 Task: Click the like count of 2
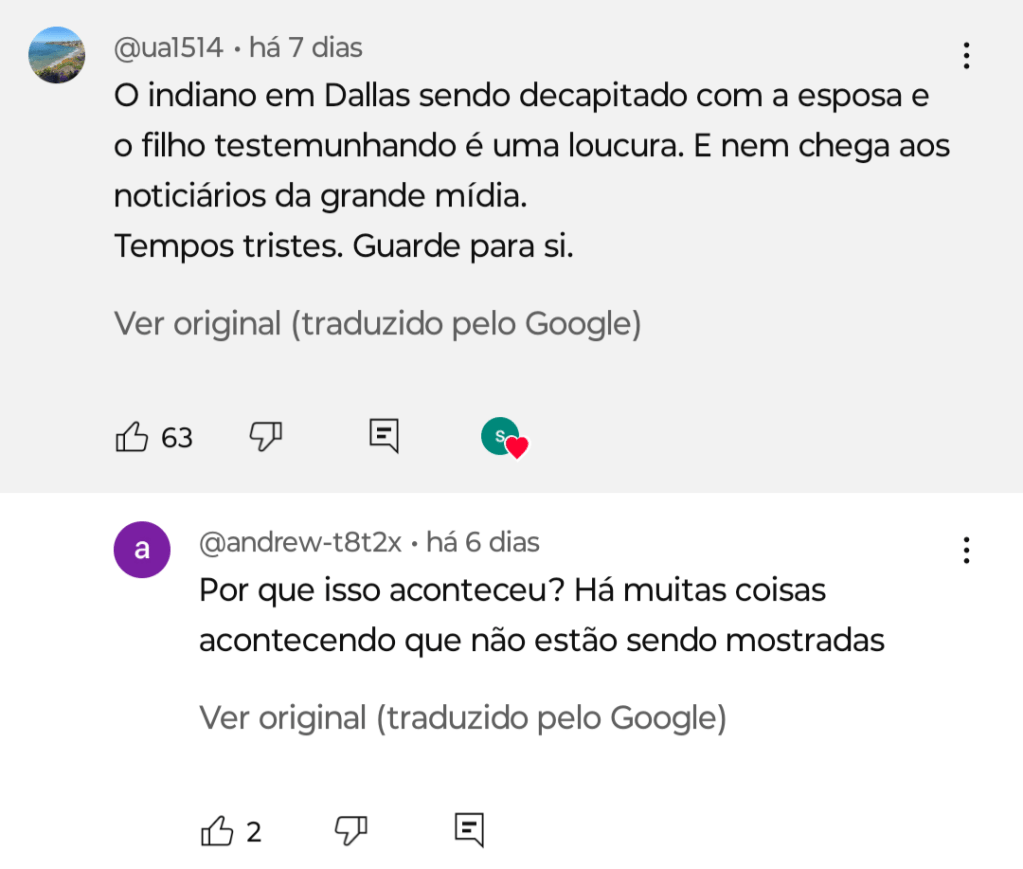click(x=254, y=832)
